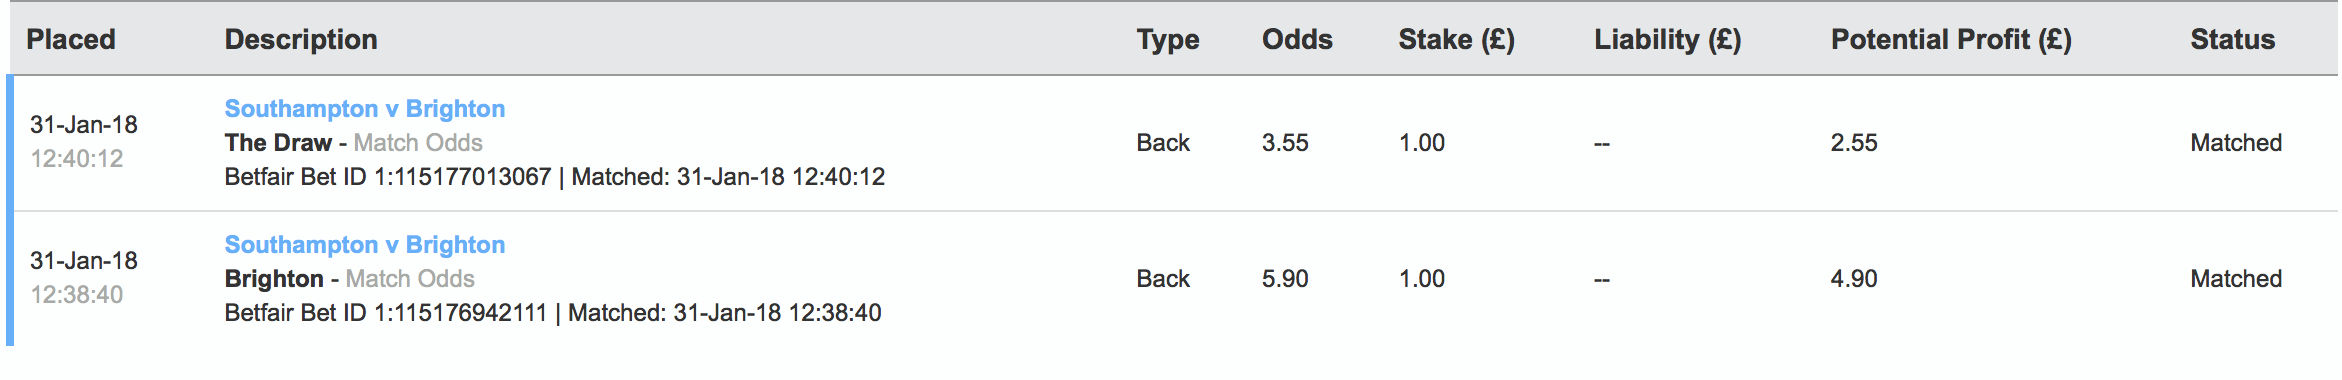Click the Potential Profit (£) column header

1951,40
